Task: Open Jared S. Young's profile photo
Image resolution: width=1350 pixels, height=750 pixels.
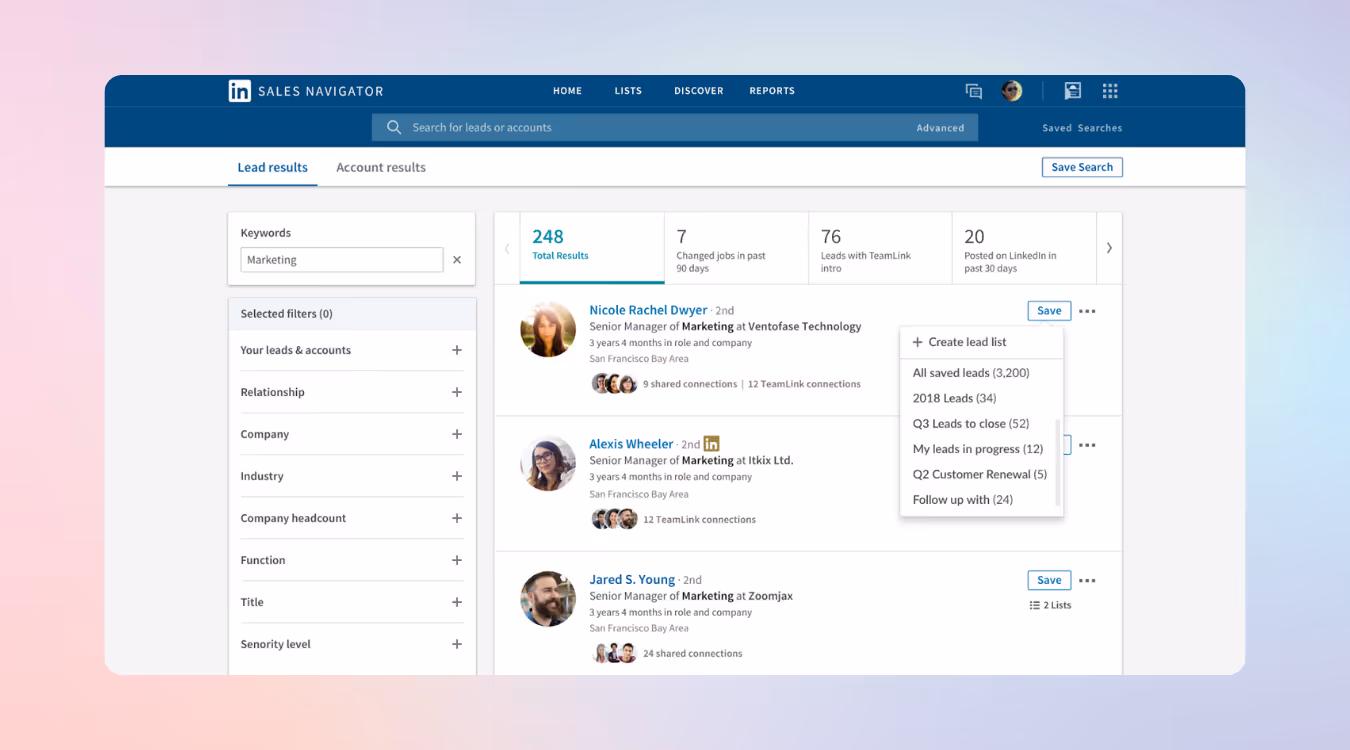Action: 548,599
